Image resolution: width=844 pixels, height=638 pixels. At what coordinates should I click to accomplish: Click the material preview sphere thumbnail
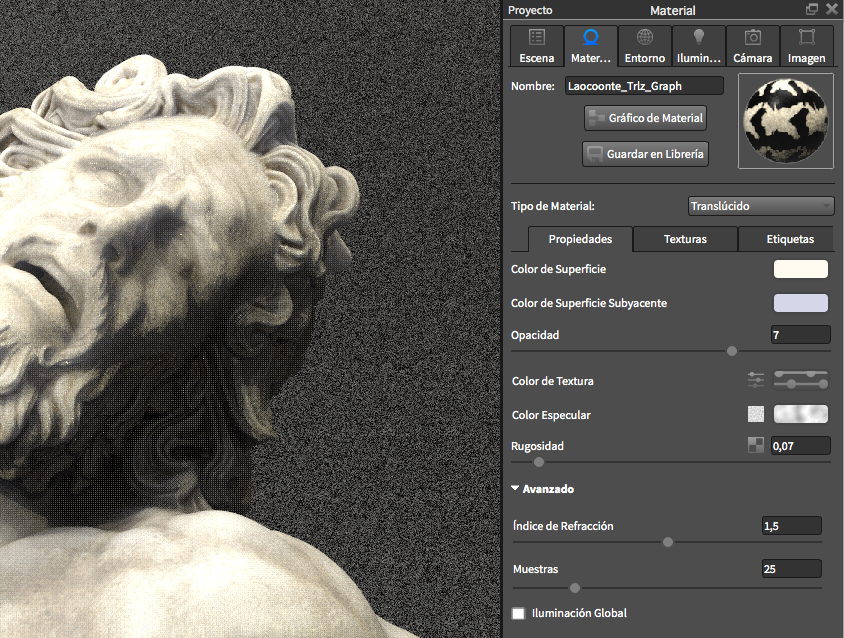pos(785,121)
